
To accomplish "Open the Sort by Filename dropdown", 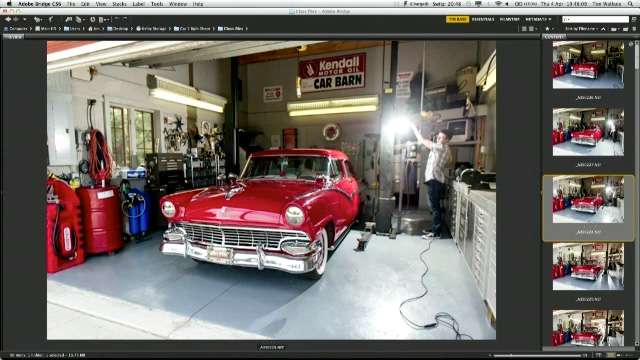I will [581, 29].
